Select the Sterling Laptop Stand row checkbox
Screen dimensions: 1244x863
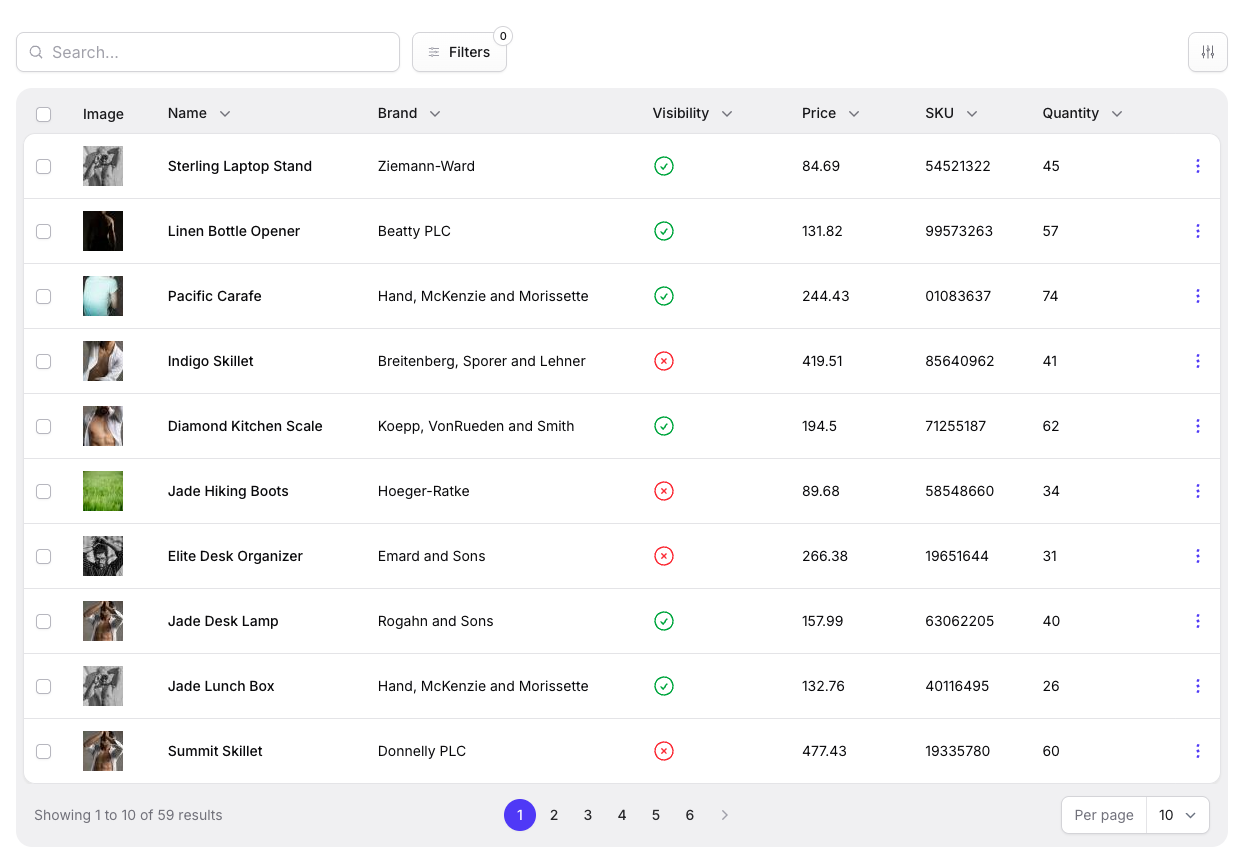pyautogui.click(x=43, y=166)
